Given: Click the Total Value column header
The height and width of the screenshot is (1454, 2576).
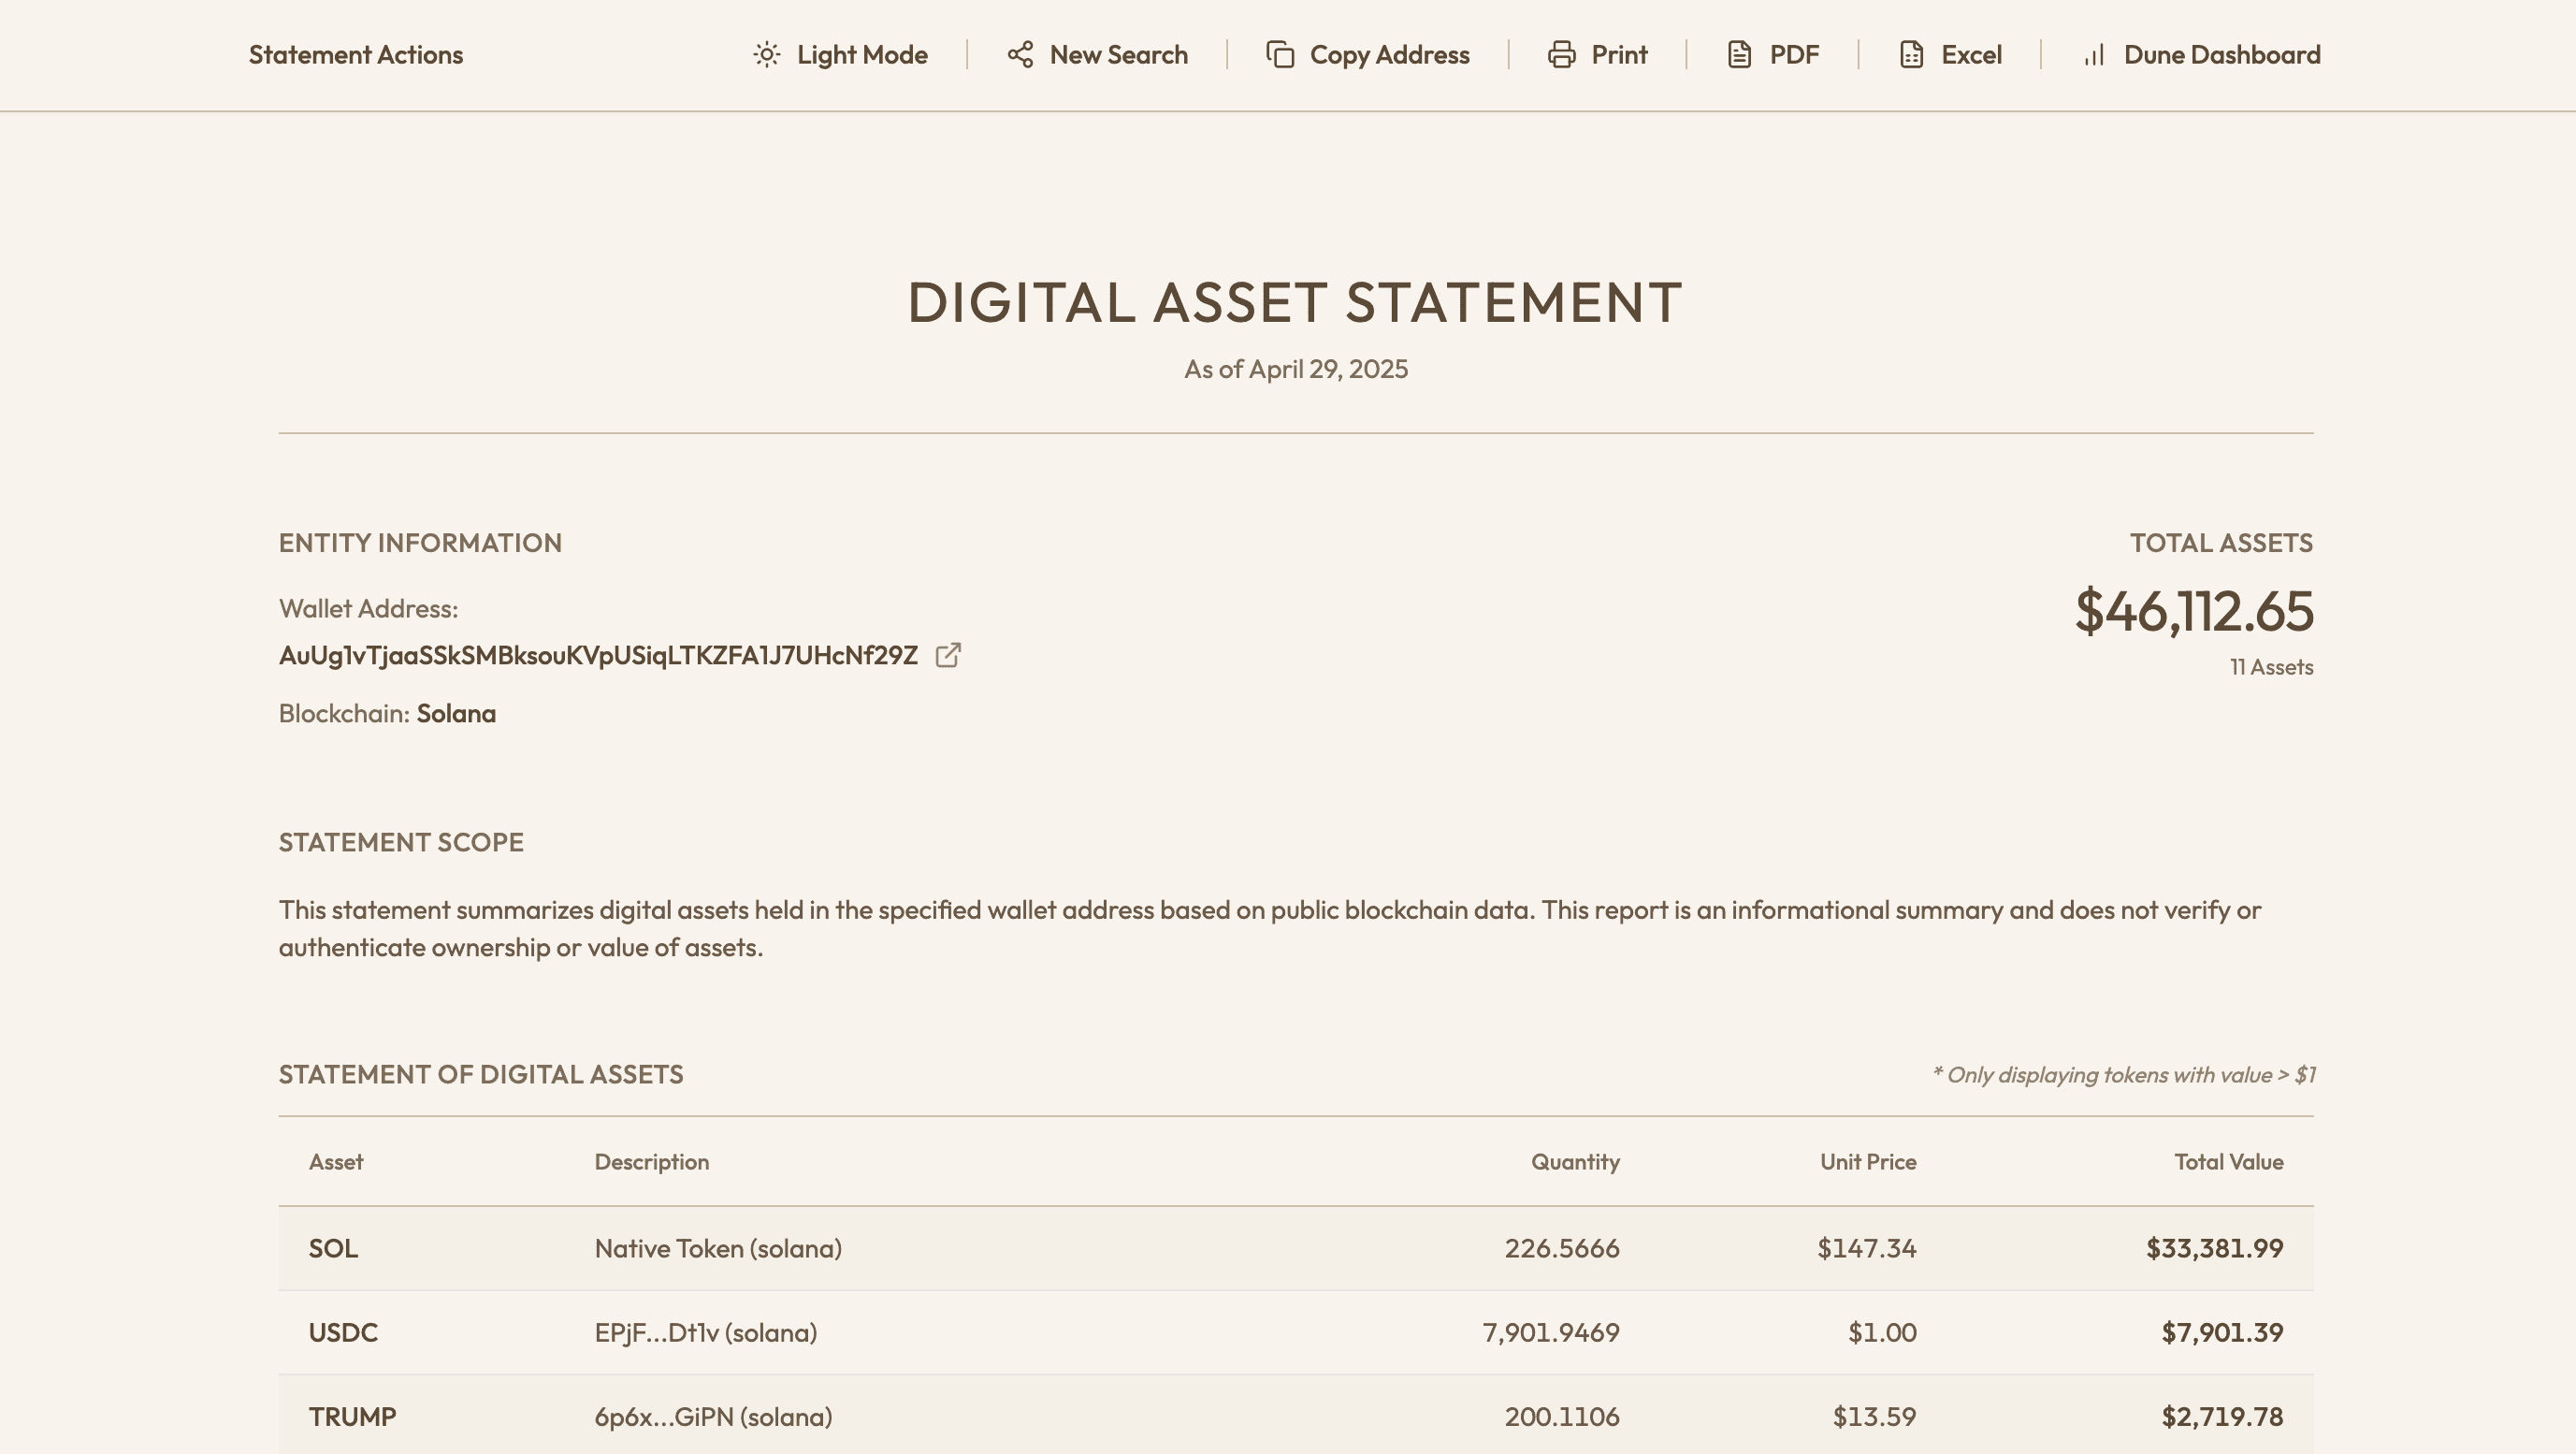Looking at the screenshot, I should (2228, 1162).
